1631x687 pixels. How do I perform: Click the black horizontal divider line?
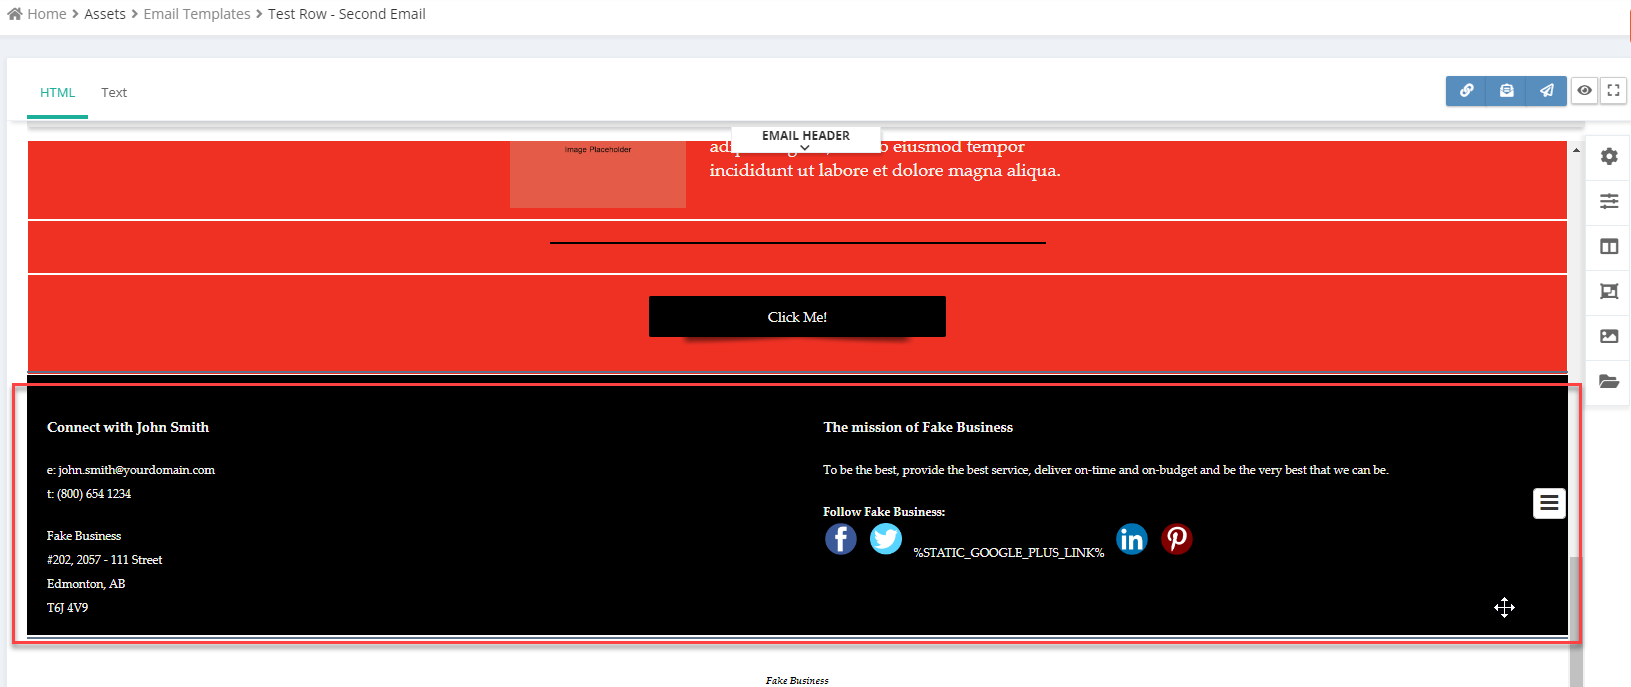coord(798,243)
